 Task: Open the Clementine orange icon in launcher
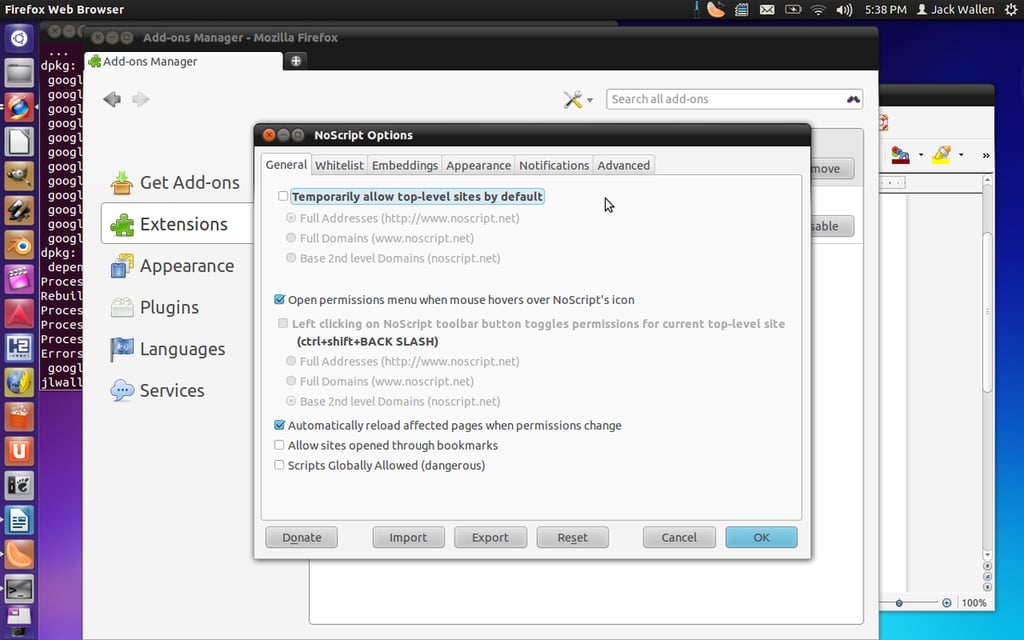19,554
